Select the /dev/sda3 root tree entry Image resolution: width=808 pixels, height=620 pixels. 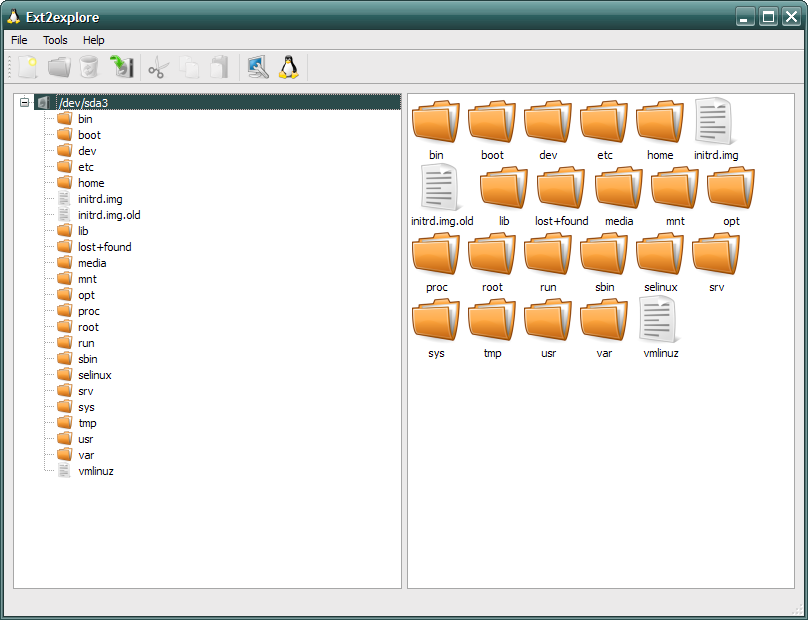tap(83, 102)
